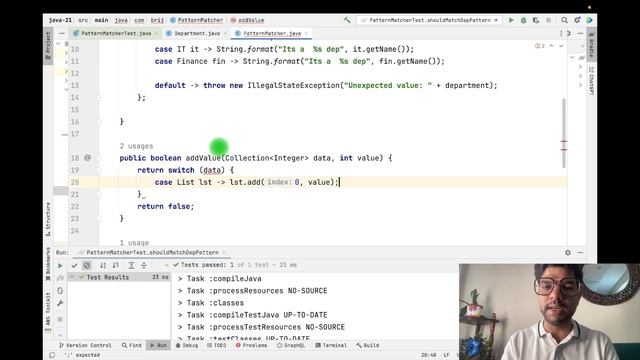The image size is (640, 360).
Task: Toggle show ignored tests icon
Action: 87,265
